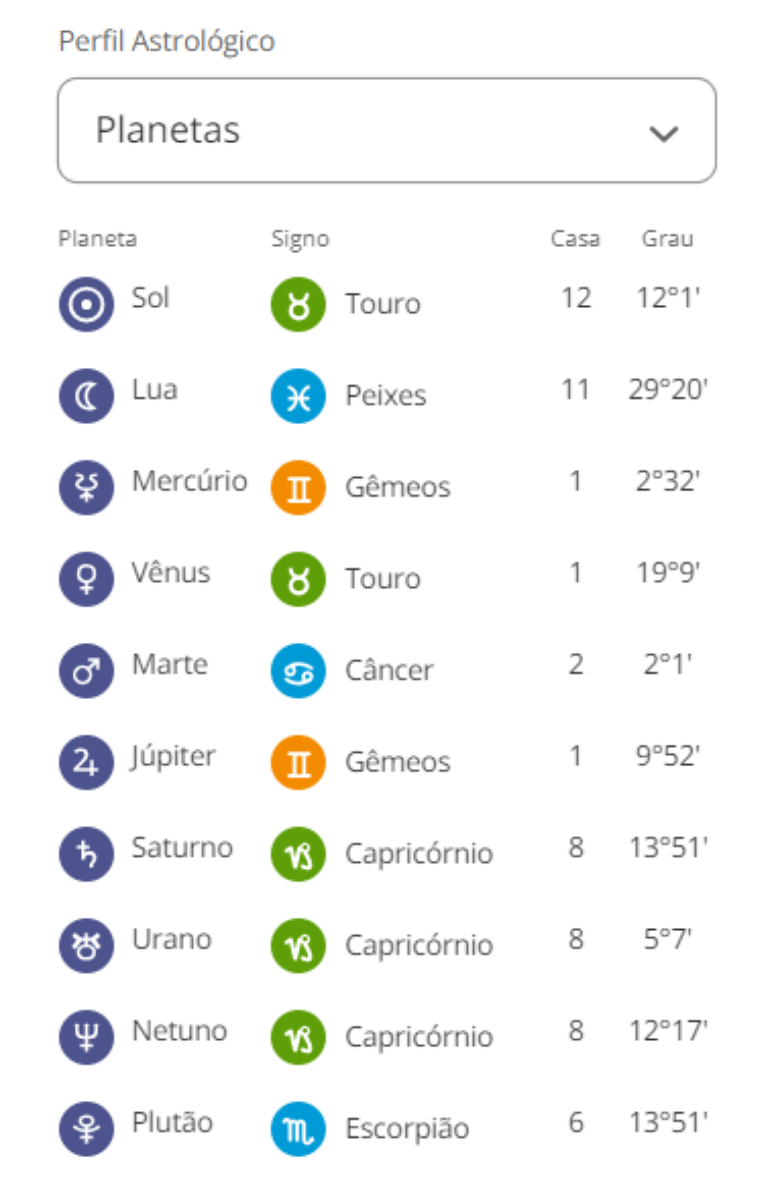Click the Vênus planet icon
The width and height of the screenshot is (774, 1181).
tap(87, 579)
